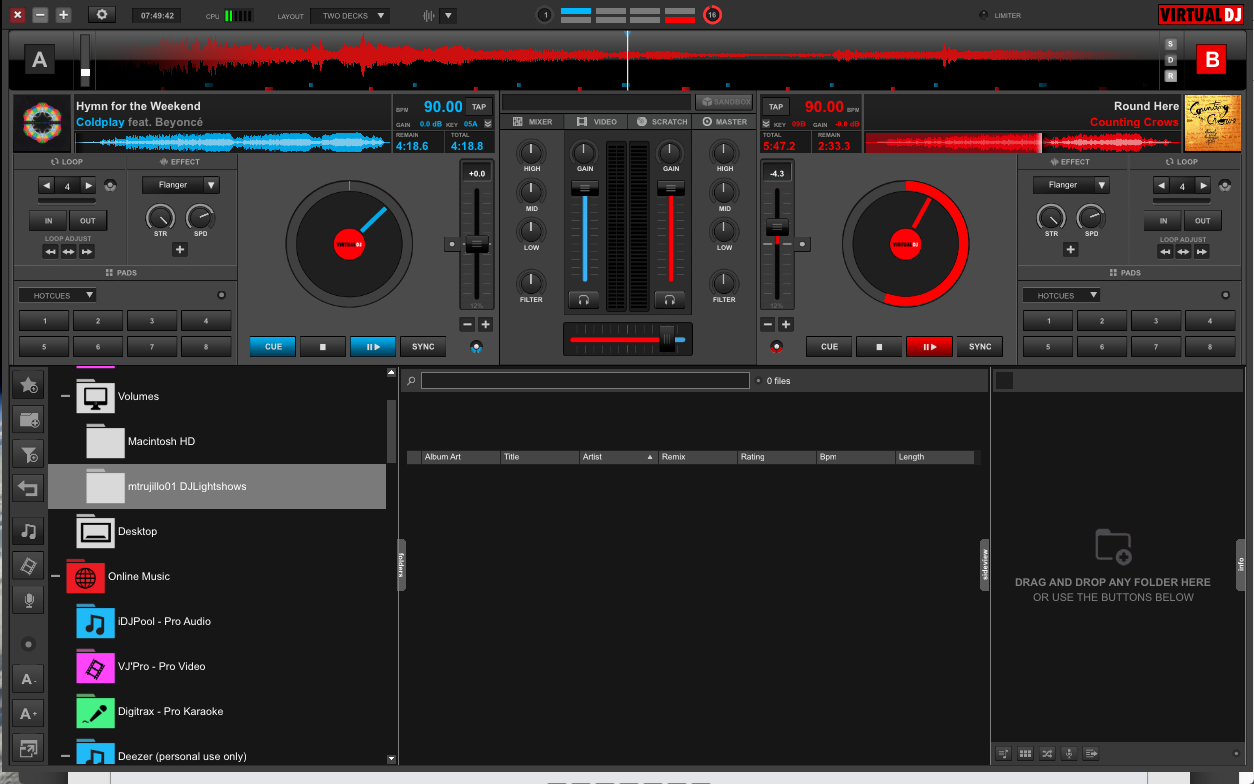Viewport: 1254px width, 784px height.
Task: Click VJ'Pro Pro Video folder icon
Action: 94,666
